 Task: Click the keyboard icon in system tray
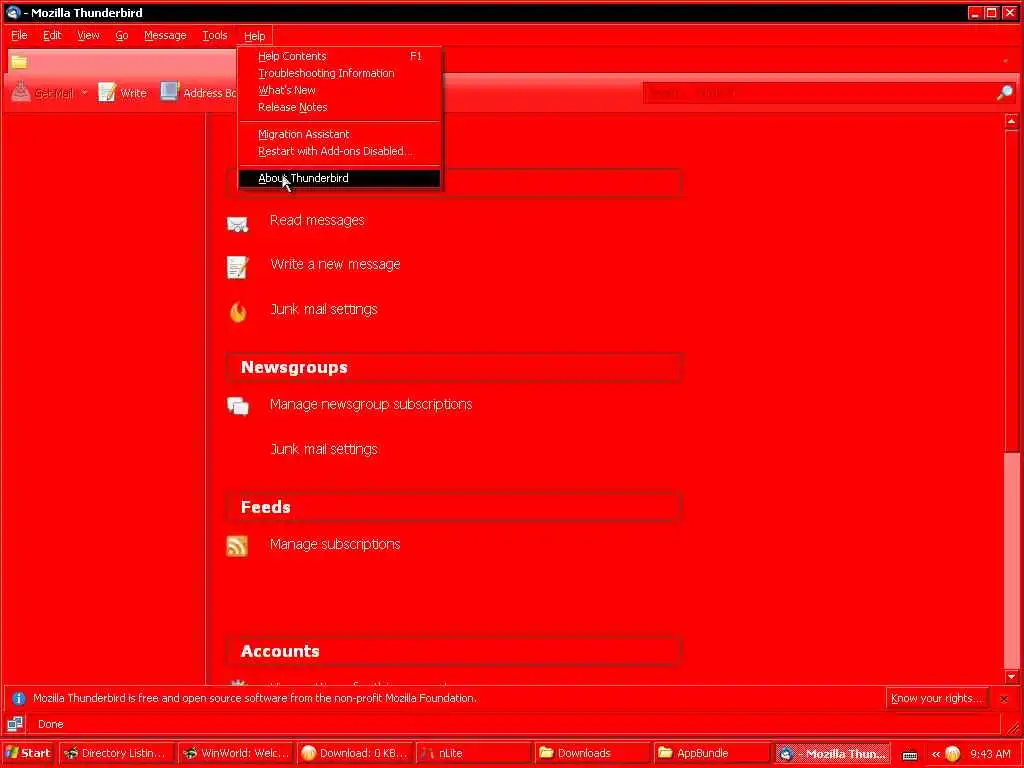[910, 755]
